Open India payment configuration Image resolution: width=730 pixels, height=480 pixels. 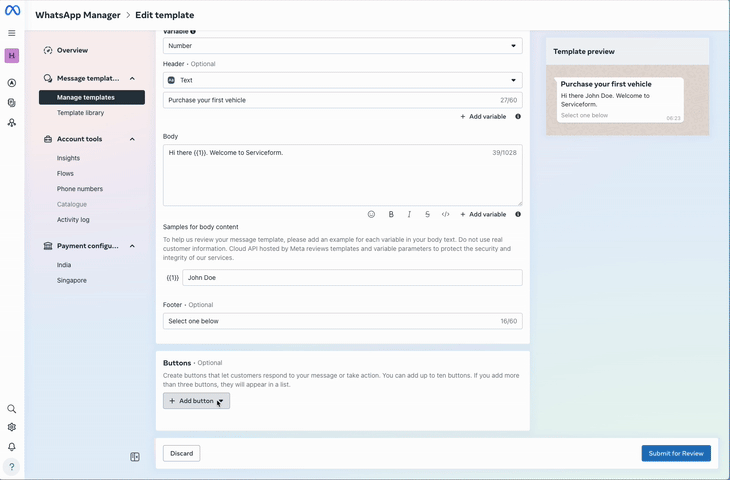point(64,265)
